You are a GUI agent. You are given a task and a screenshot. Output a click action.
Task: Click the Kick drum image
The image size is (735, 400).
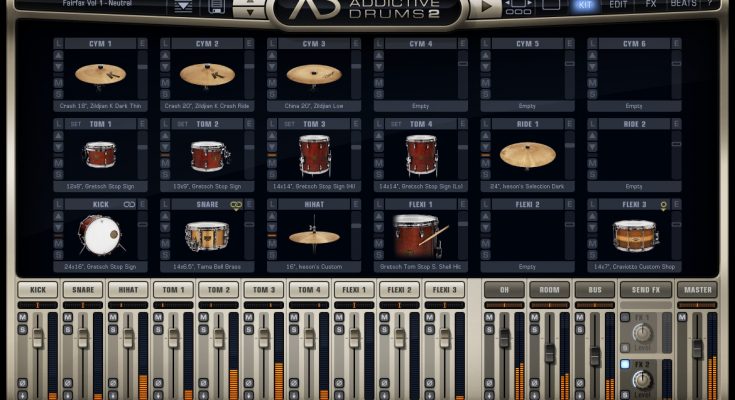click(x=99, y=235)
